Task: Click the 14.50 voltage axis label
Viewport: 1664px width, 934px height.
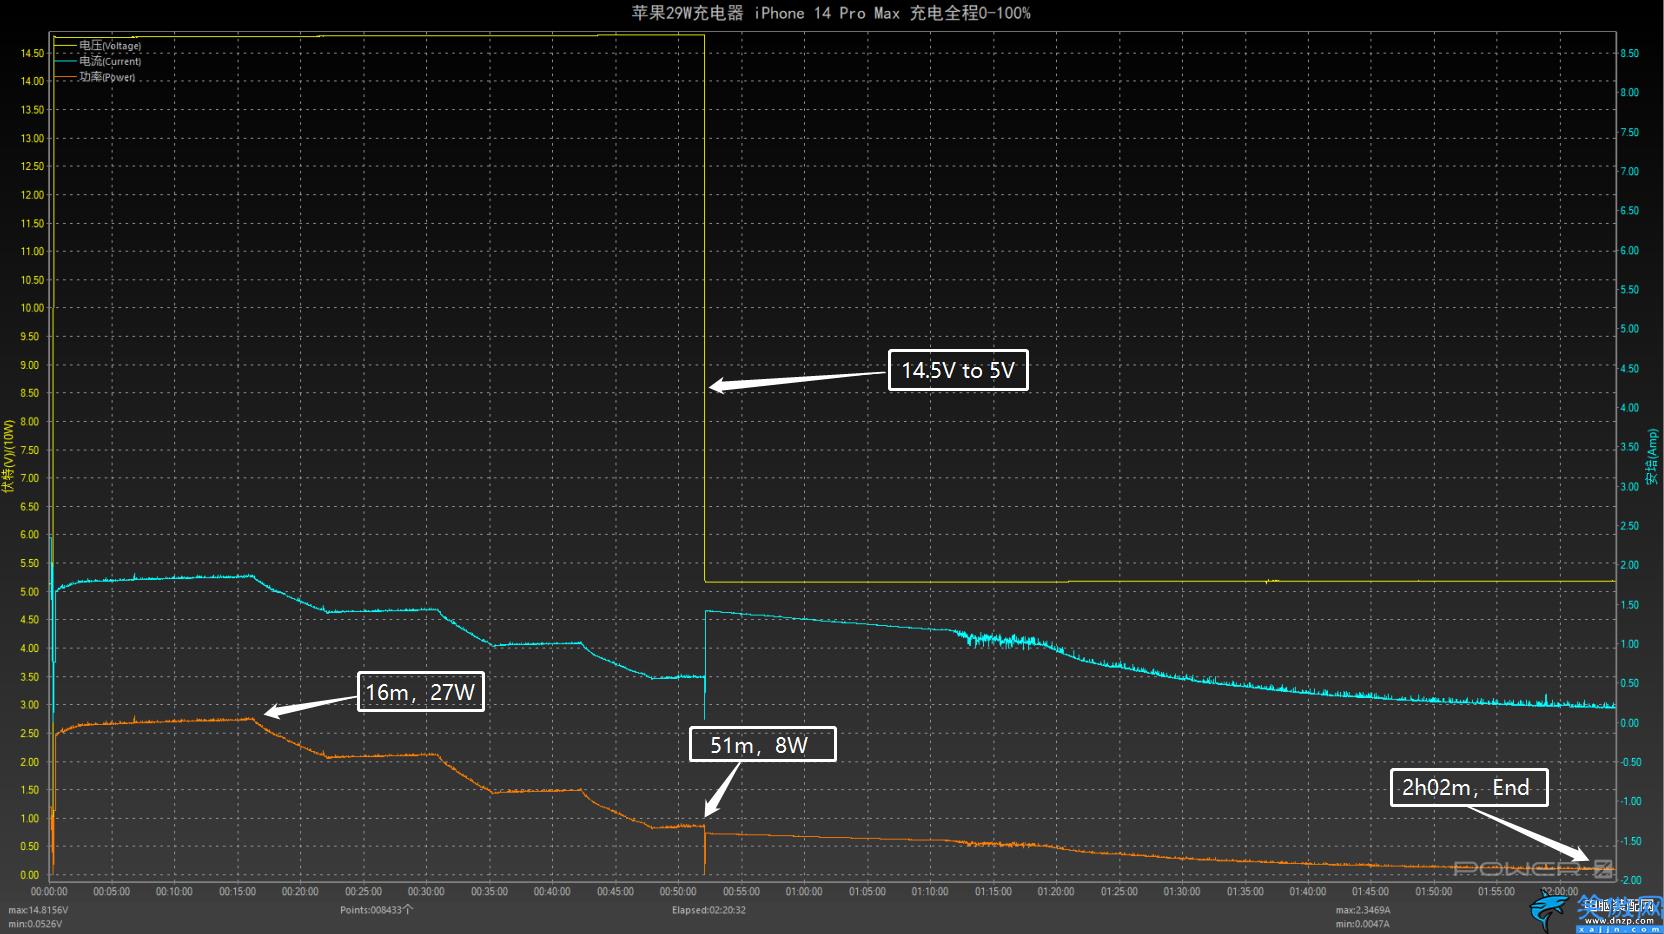Action: coord(32,53)
